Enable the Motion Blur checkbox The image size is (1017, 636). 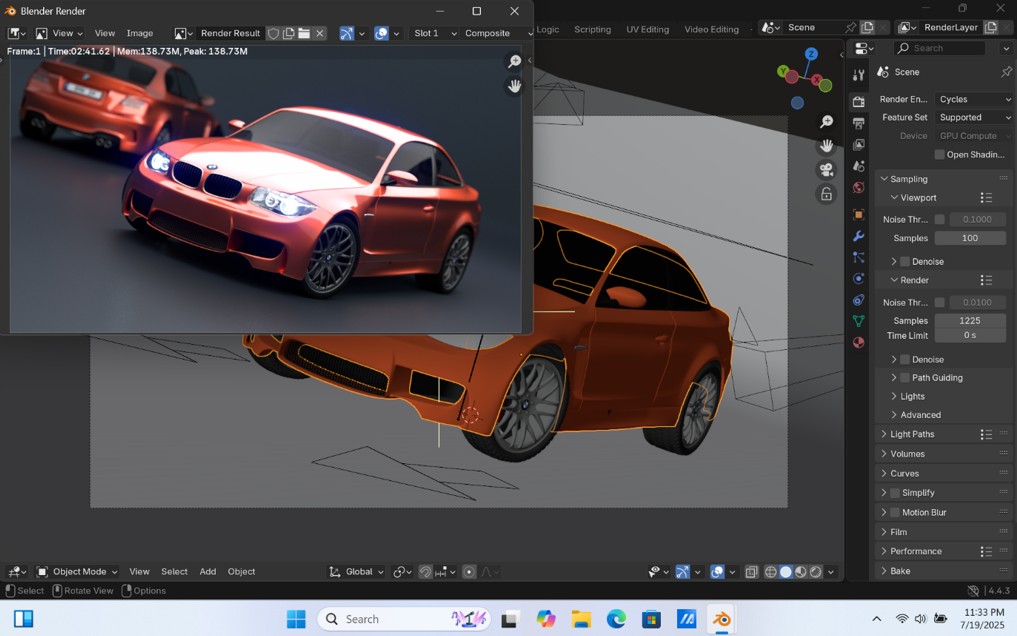tap(895, 512)
